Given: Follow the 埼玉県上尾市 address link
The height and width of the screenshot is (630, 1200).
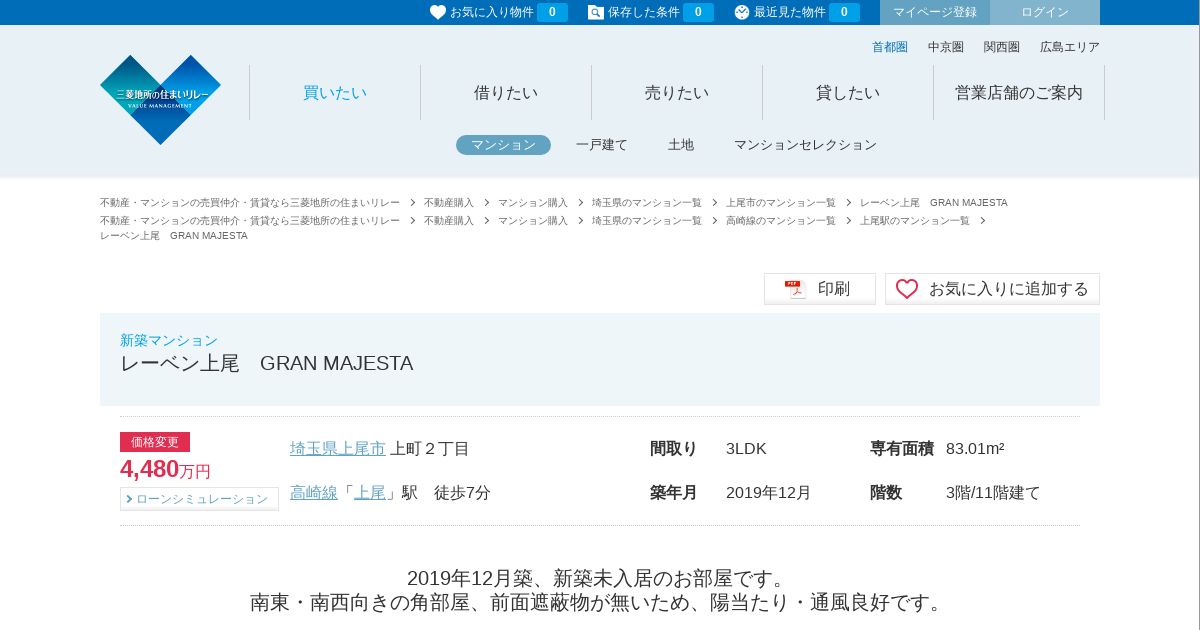Looking at the screenshot, I should [x=338, y=449].
